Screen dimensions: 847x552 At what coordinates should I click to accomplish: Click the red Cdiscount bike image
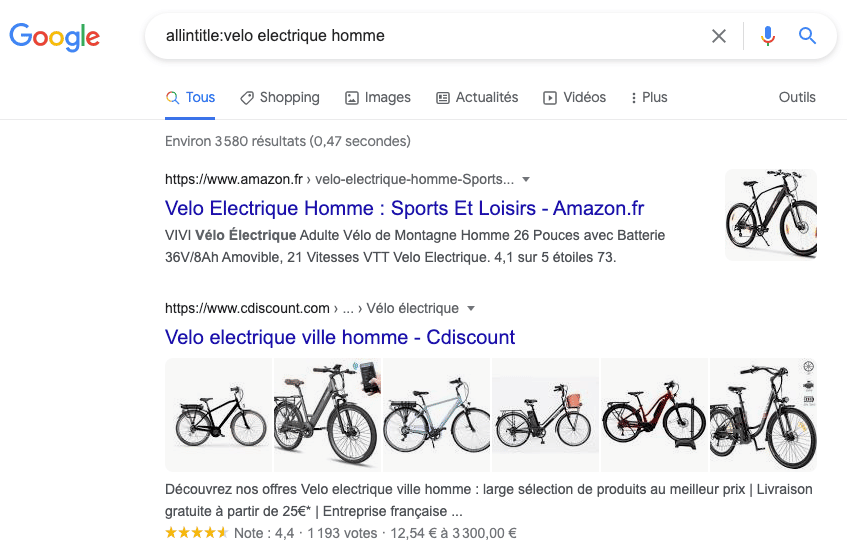tap(654, 415)
